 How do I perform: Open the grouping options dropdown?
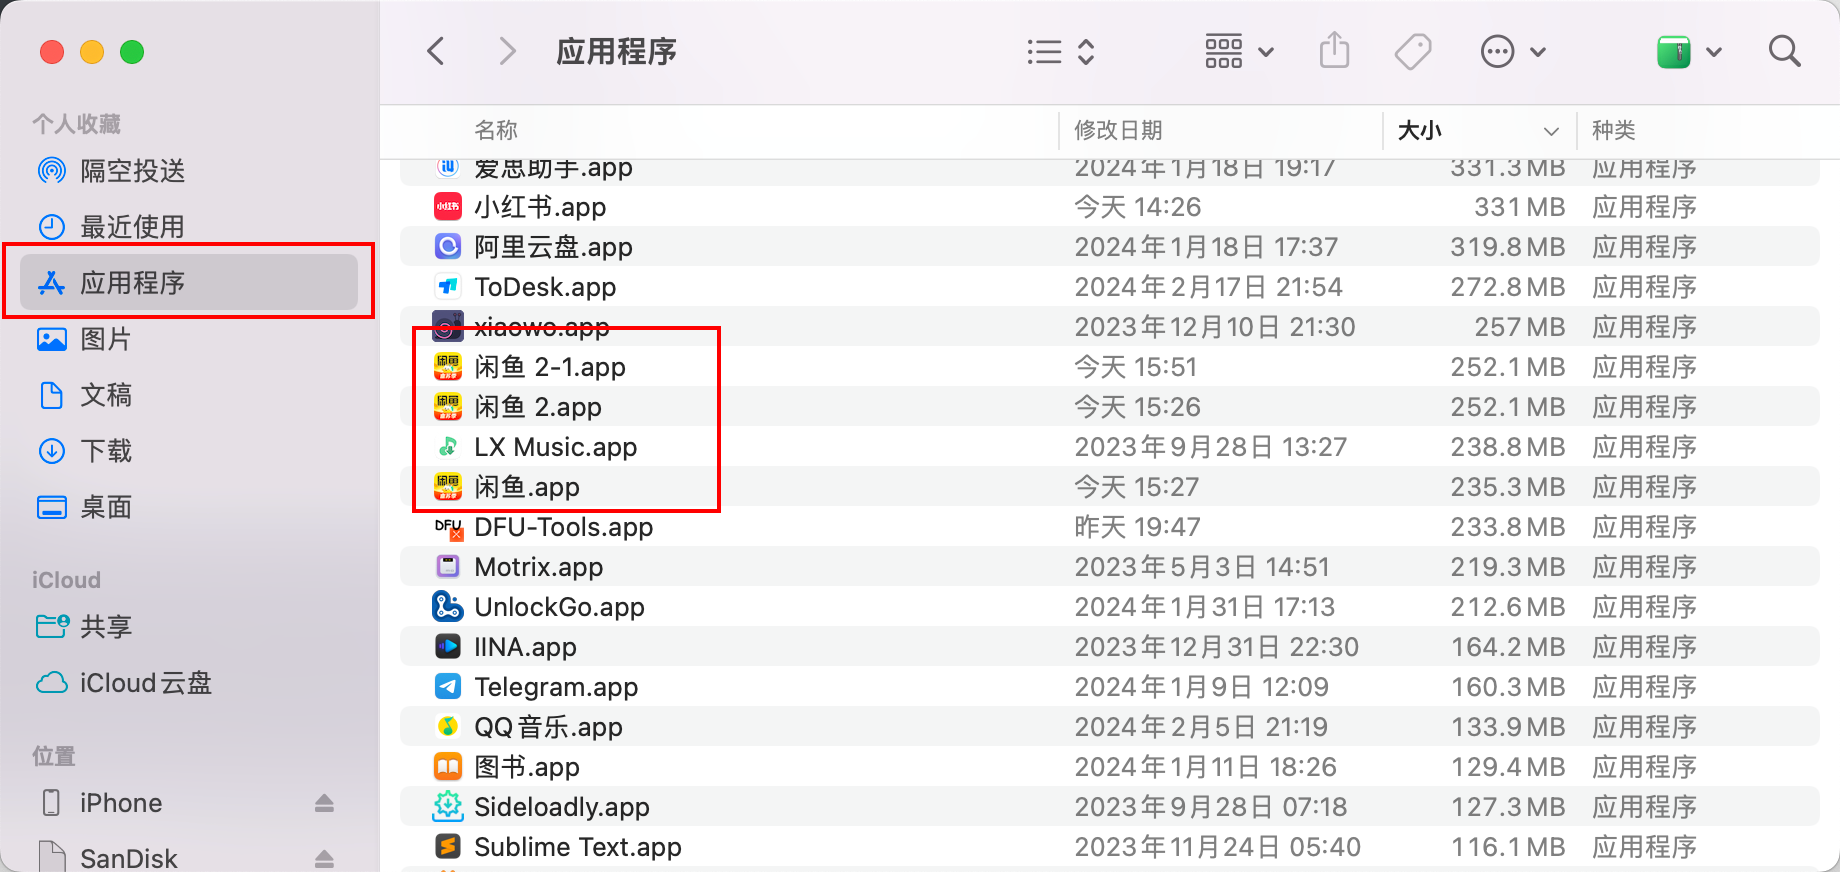coord(1239,51)
